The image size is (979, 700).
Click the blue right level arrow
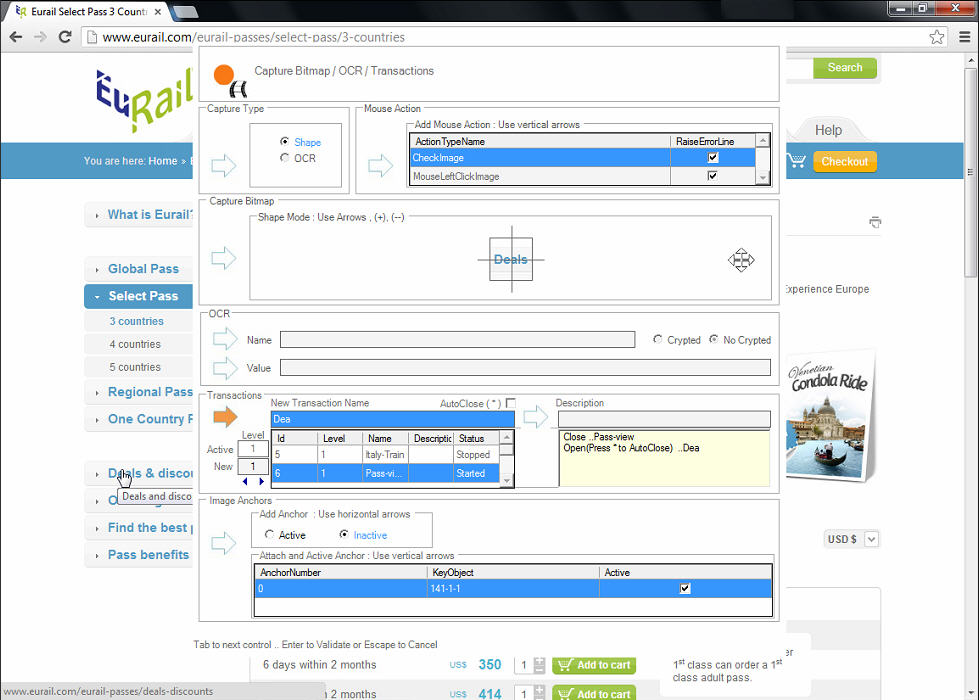pyautogui.click(x=261, y=481)
